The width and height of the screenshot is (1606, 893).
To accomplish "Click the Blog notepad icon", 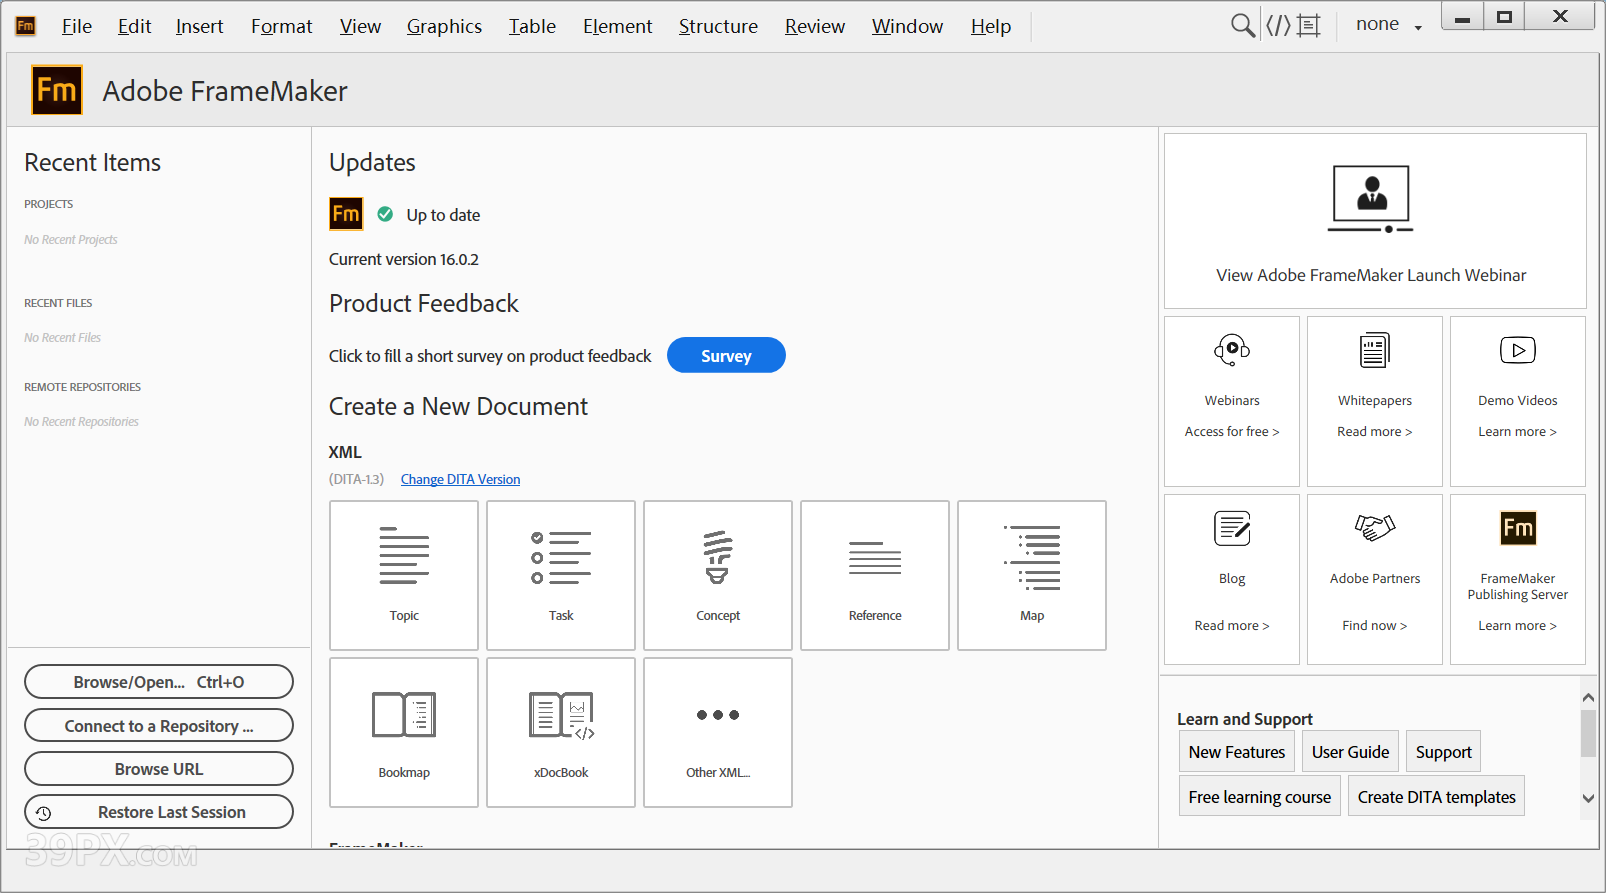I will point(1232,528).
